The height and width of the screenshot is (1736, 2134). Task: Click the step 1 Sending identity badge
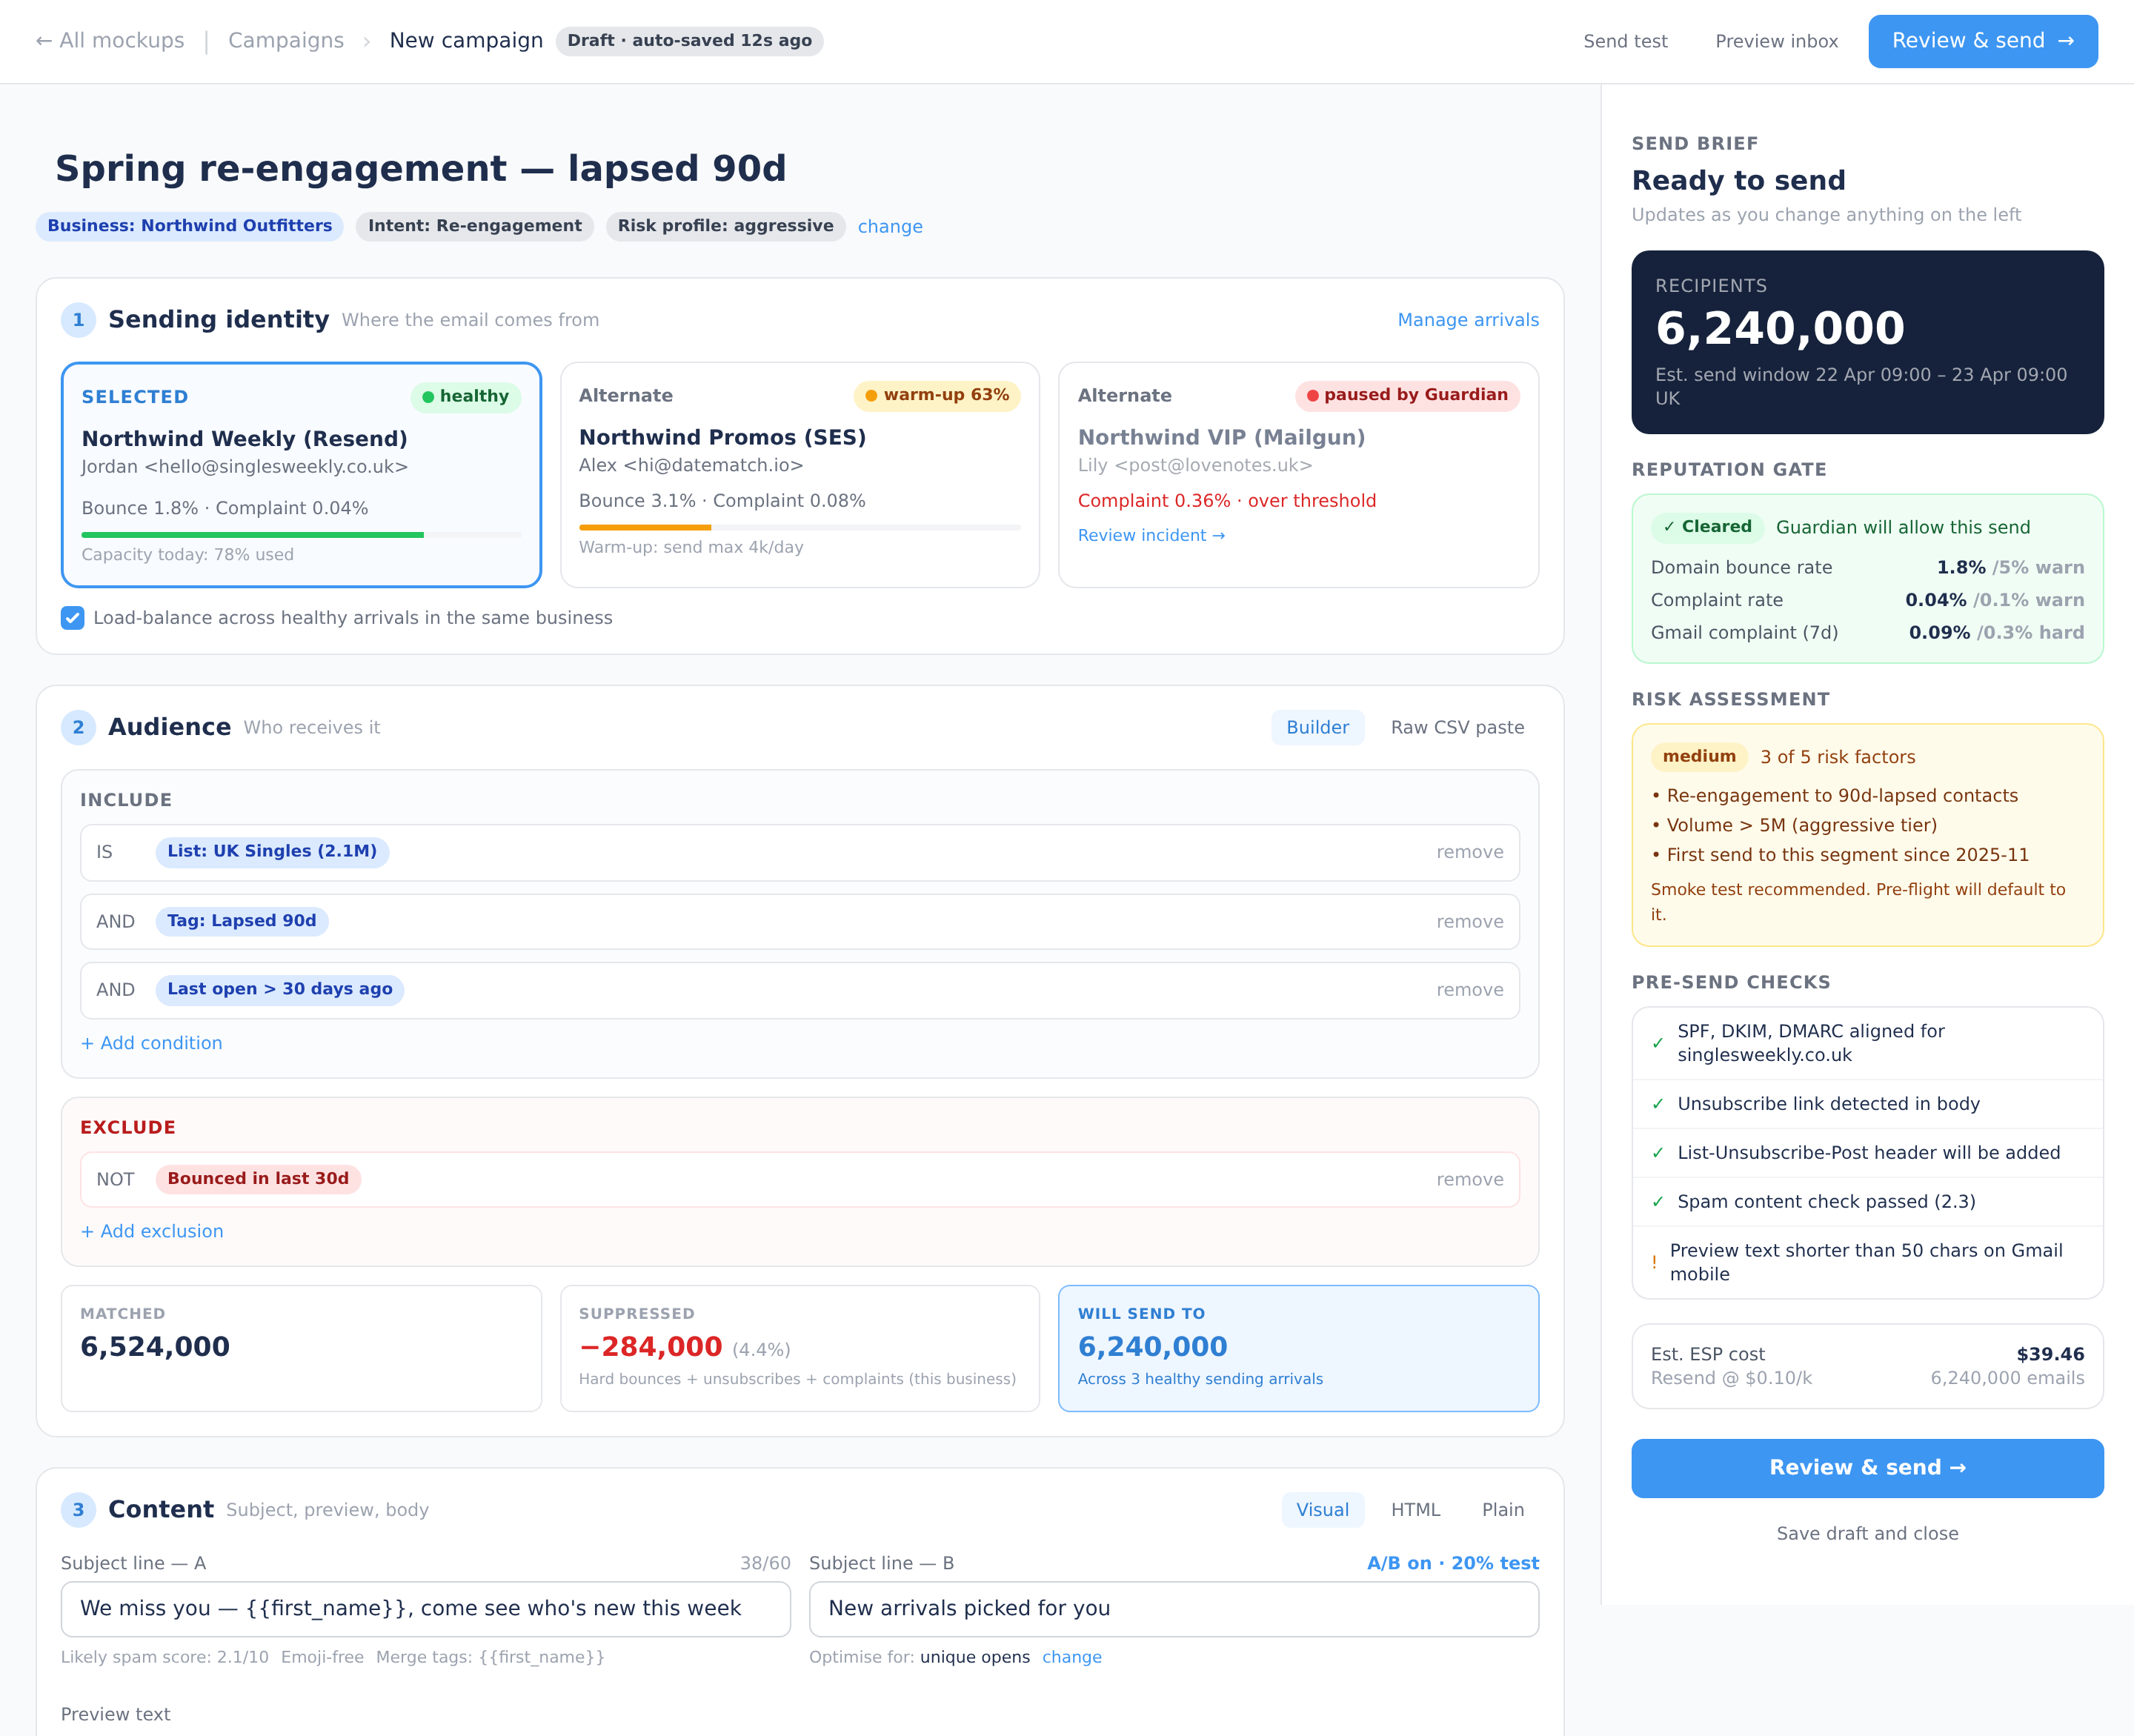click(x=78, y=320)
